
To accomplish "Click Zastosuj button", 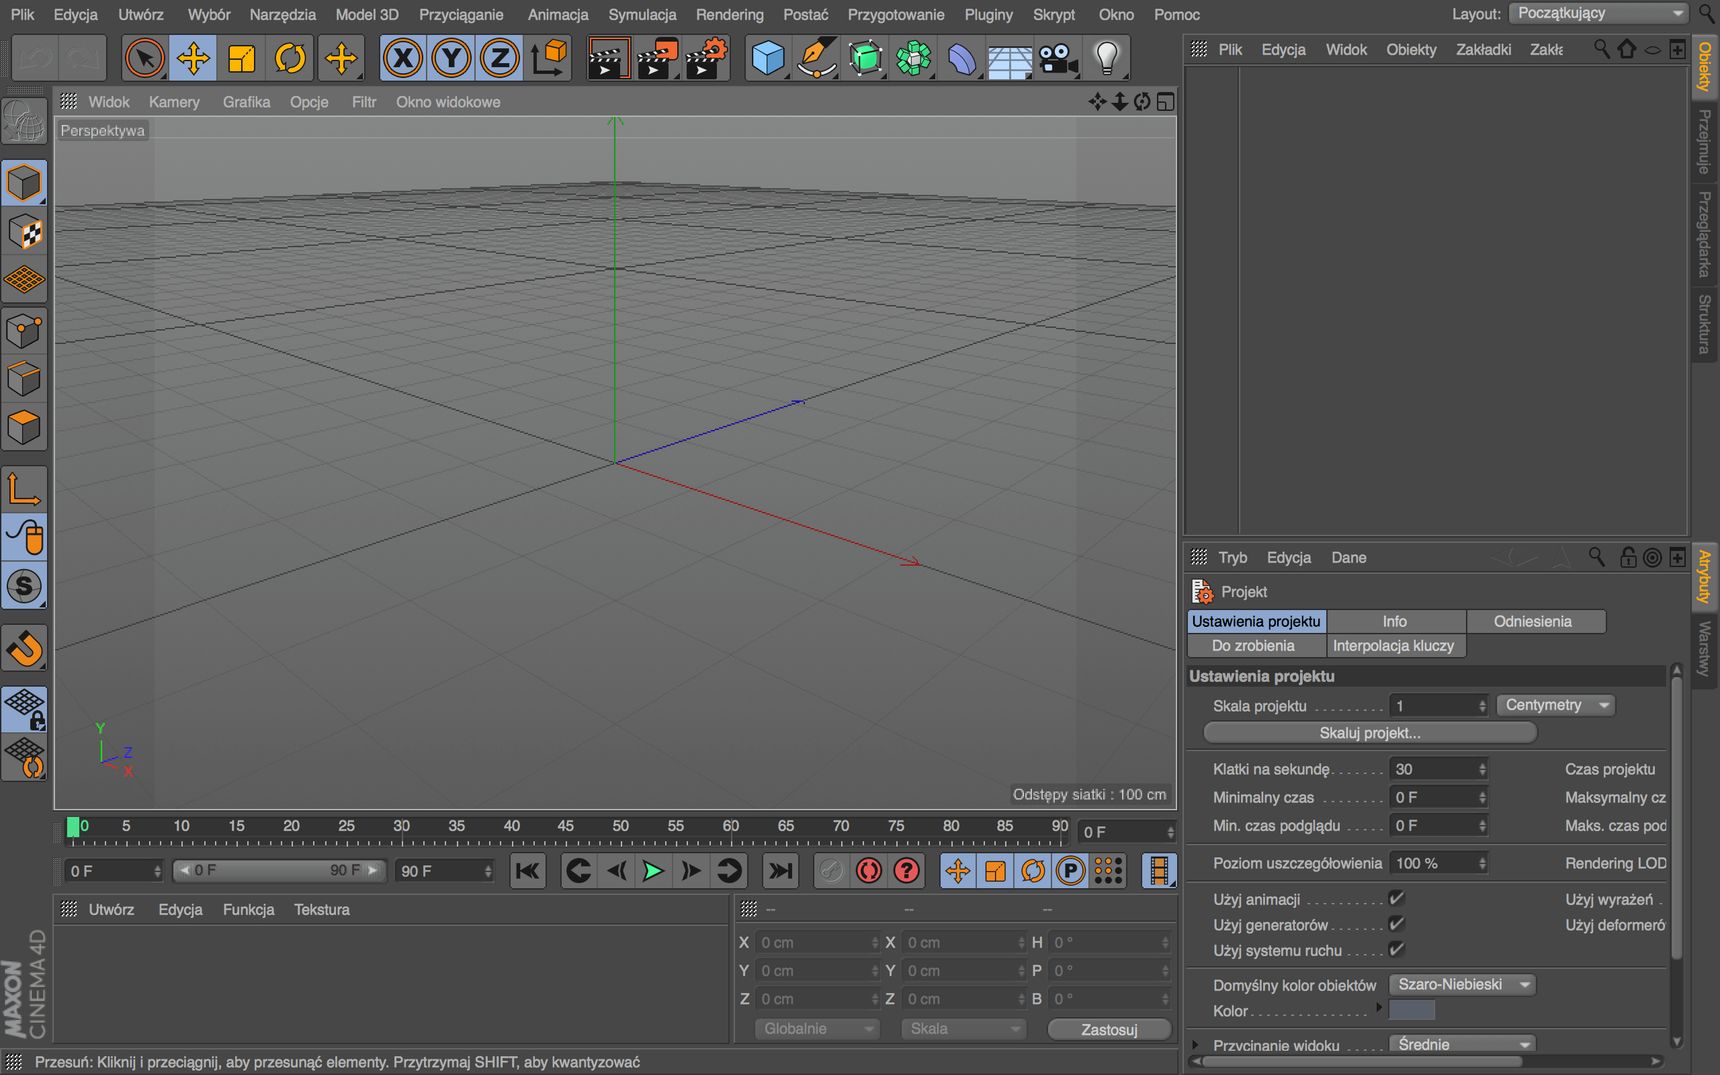I will coord(1109,1029).
